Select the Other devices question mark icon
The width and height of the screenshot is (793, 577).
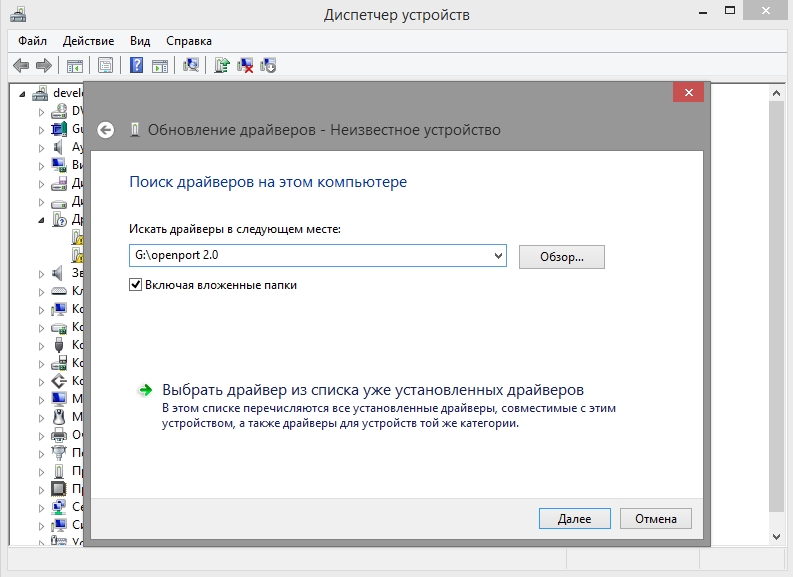click(x=59, y=219)
